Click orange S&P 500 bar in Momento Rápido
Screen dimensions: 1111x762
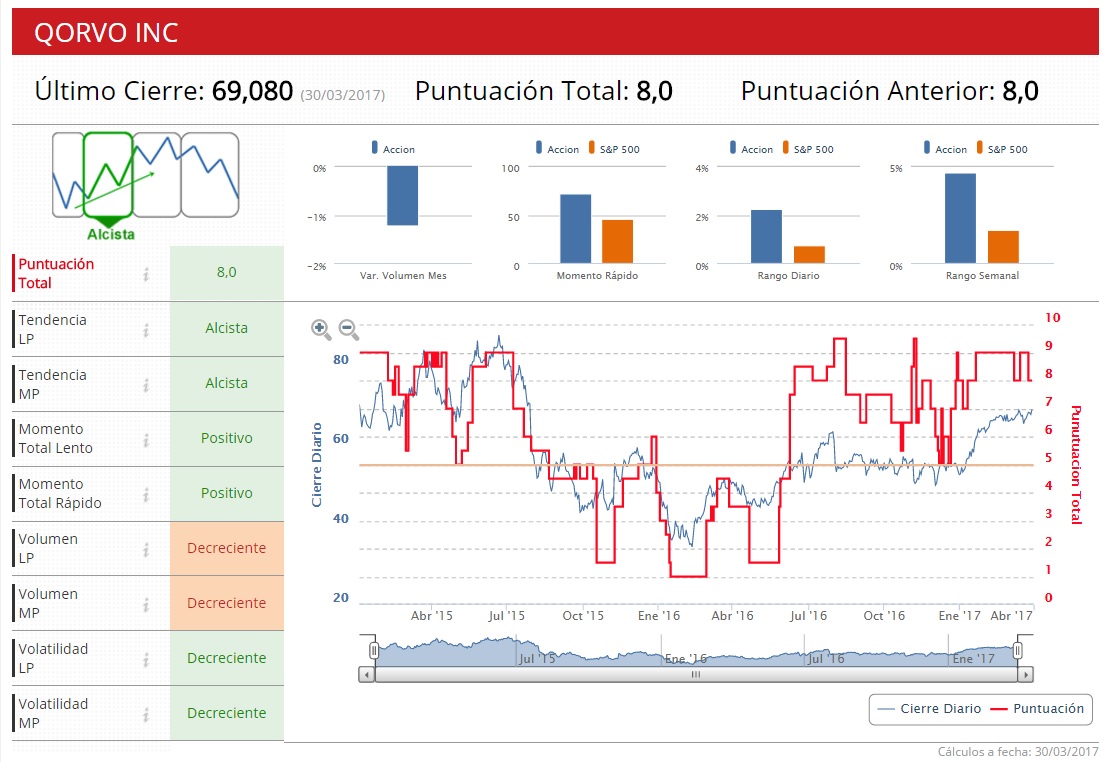pos(617,242)
